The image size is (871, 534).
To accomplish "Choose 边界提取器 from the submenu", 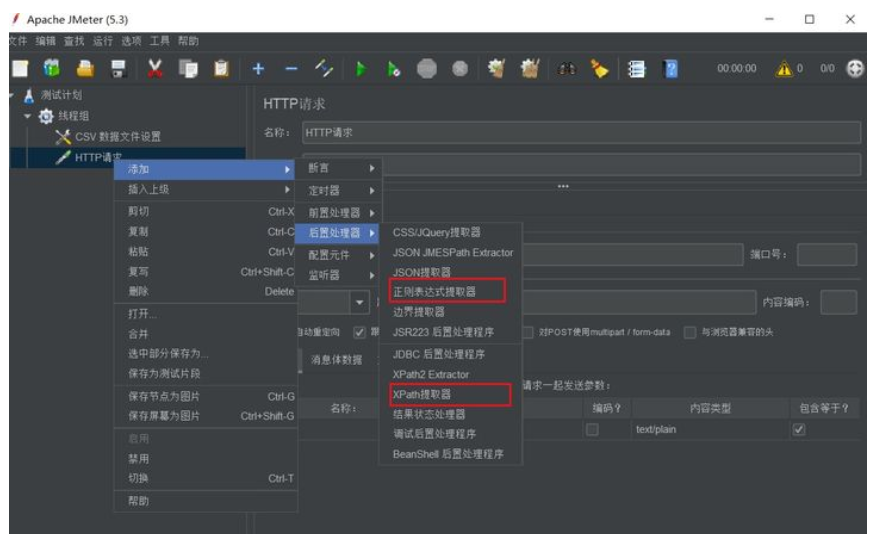I will (450, 312).
